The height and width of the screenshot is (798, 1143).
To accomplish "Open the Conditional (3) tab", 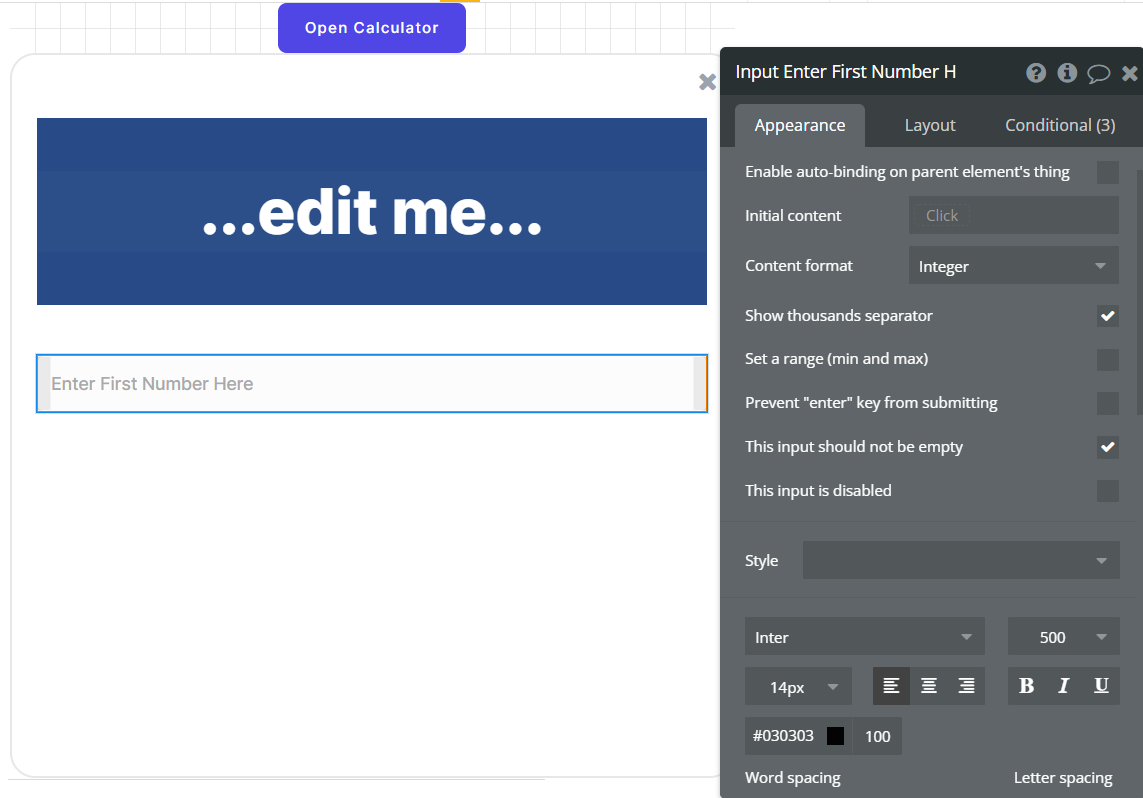I will 1059,125.
